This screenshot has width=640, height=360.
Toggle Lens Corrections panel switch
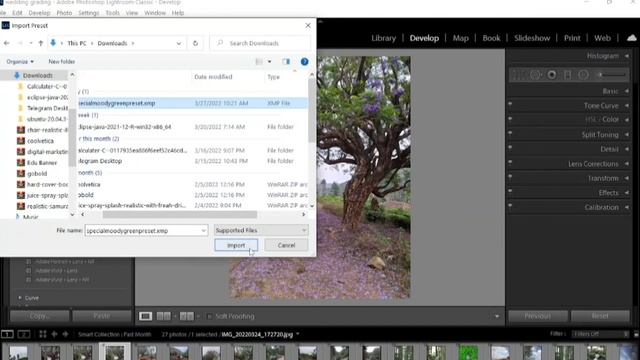(x=510, y=162)
